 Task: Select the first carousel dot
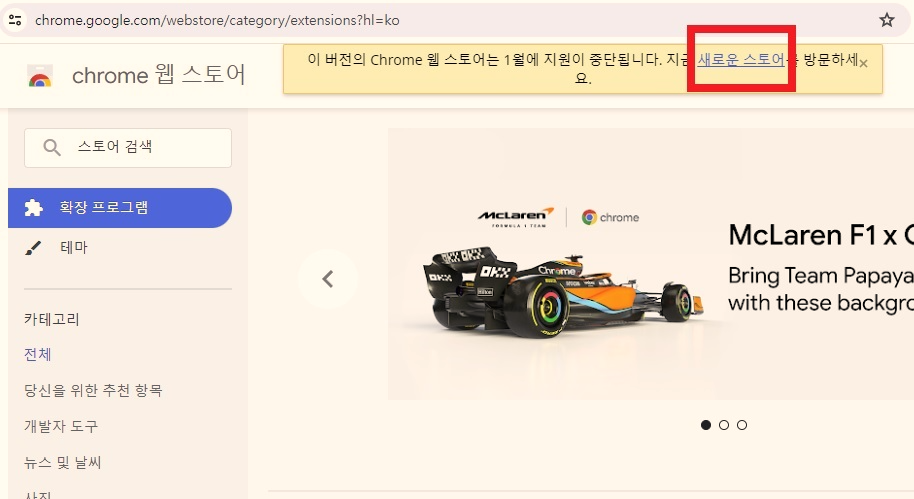click(706, 425)
